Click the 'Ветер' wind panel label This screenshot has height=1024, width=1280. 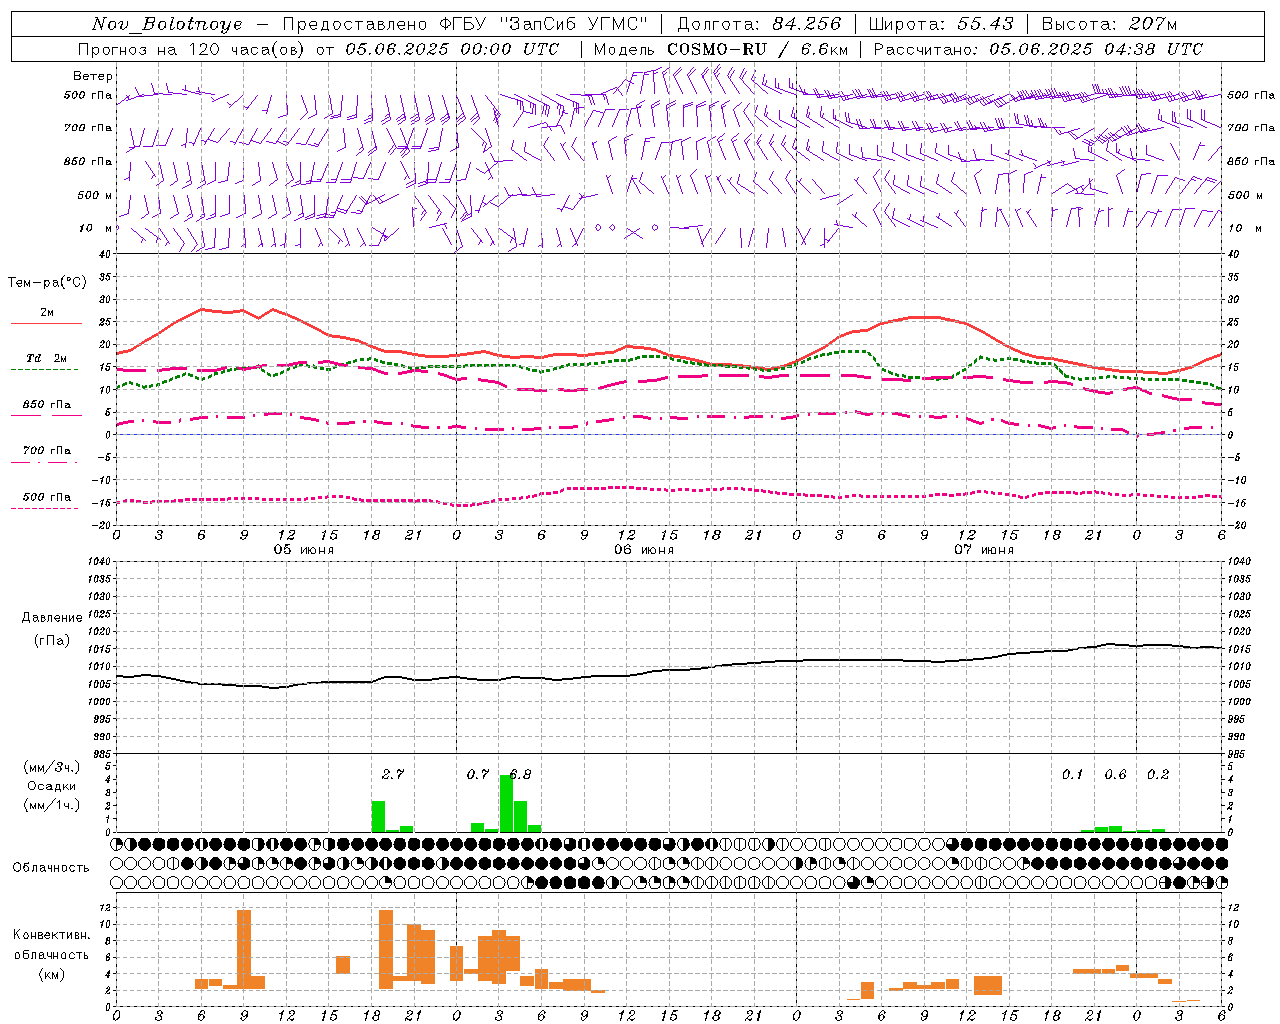92,76
